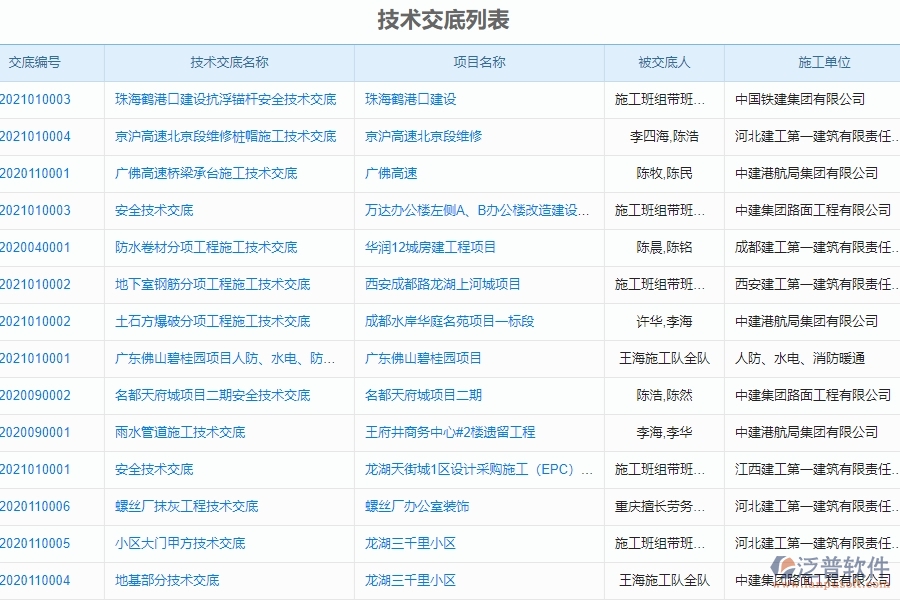
Task: Click the 被交底人 column header
Action: pyautogui.click(x=662, y=62)
